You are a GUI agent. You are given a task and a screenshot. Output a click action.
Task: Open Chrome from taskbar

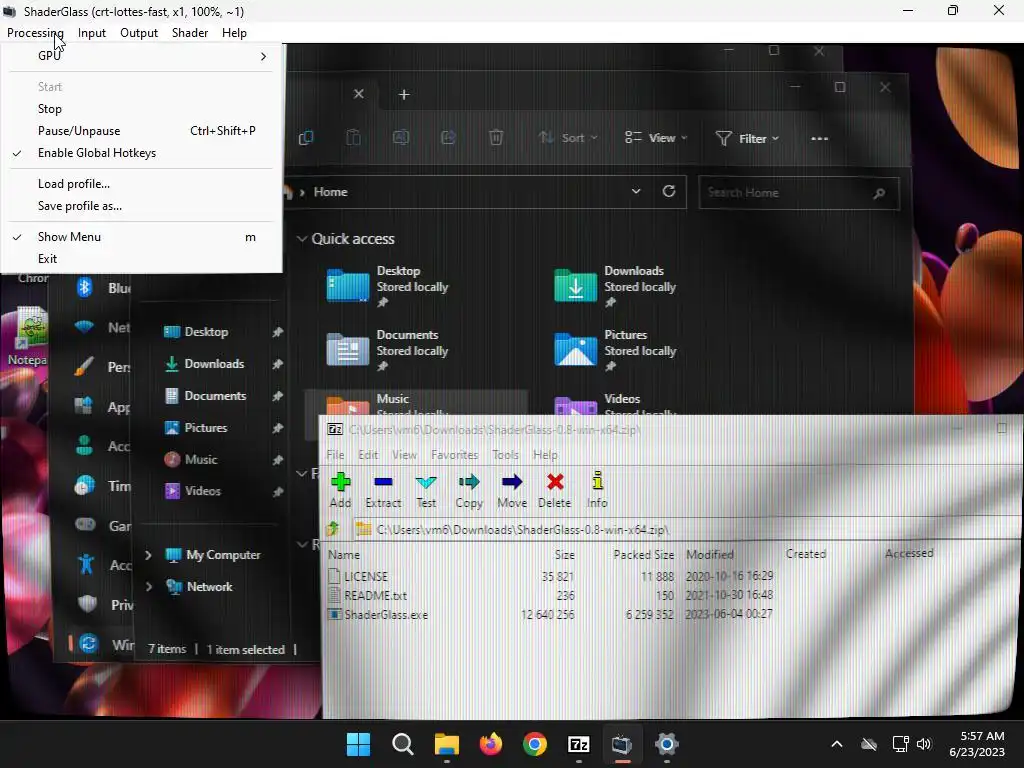[535, 744]
